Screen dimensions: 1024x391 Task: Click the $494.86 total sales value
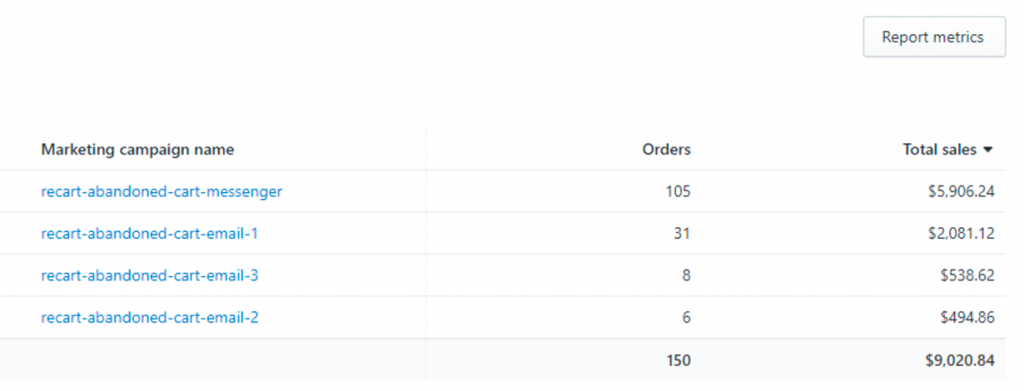968,317
